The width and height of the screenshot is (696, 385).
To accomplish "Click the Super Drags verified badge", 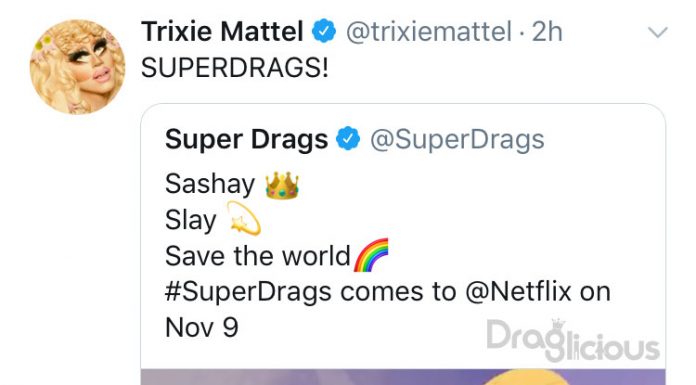I will [348, 139].
